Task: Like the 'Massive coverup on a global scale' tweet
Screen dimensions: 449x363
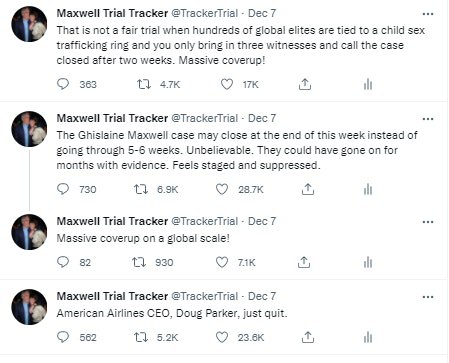Action: pos(222,262)
